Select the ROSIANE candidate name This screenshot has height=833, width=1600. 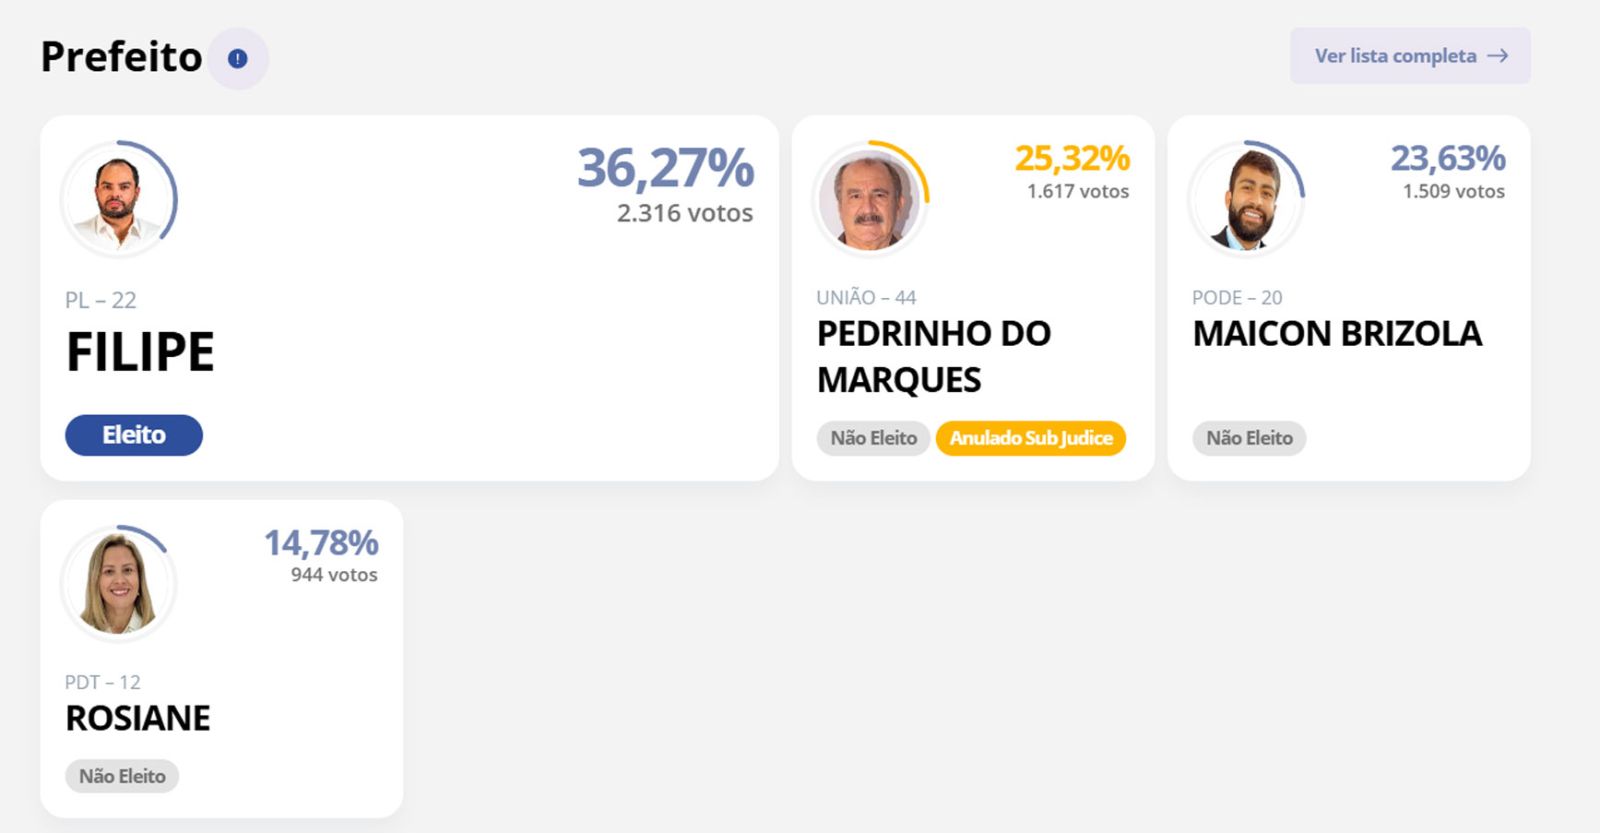[138, 718]
